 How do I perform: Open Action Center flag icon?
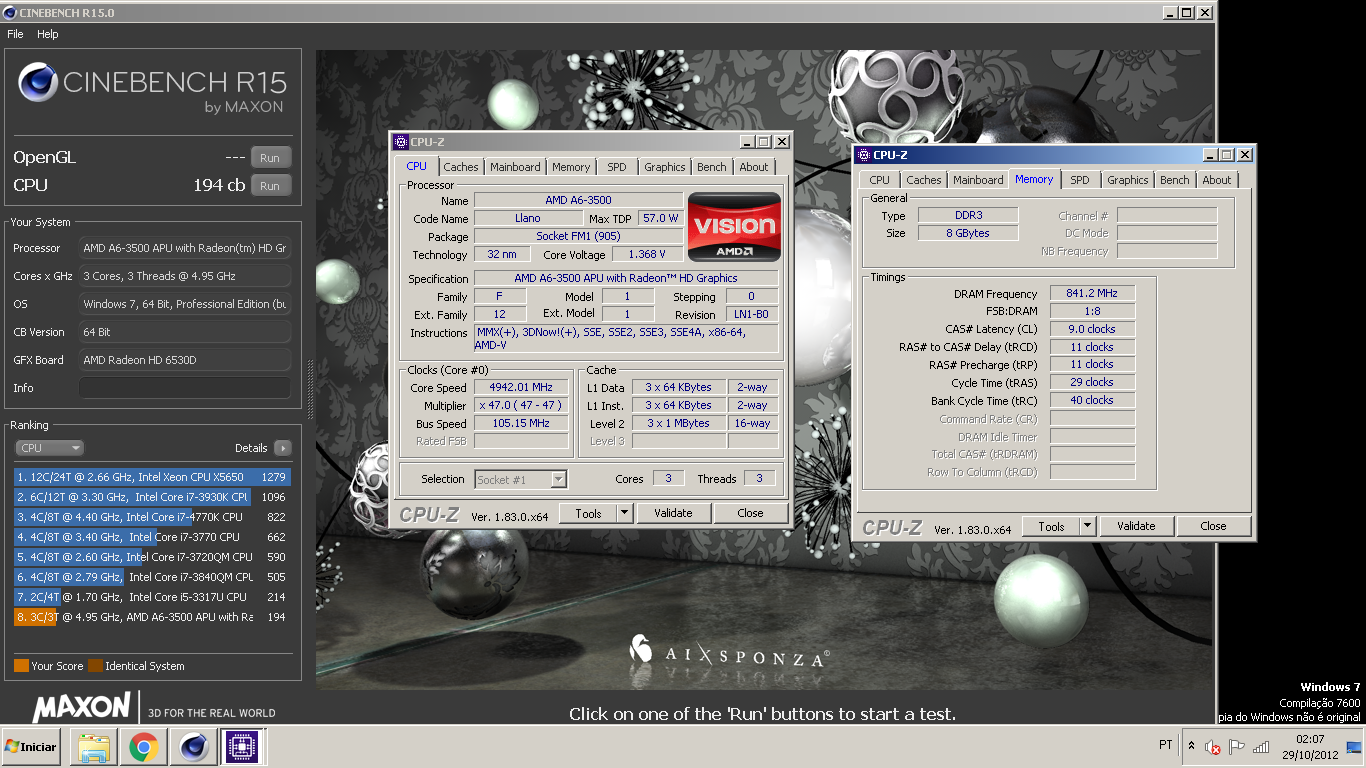coord(1237,747)
